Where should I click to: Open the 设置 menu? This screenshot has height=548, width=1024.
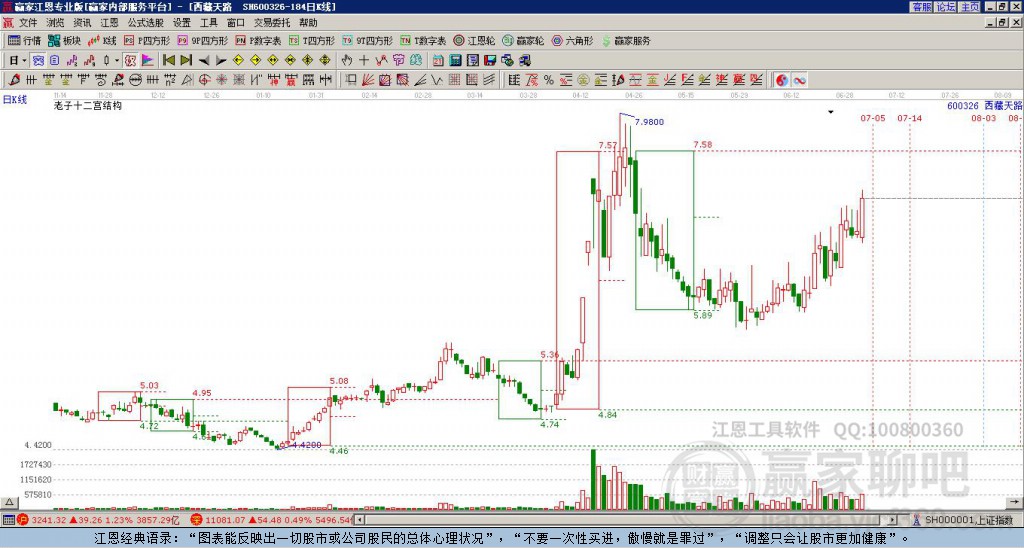click(182, 23)
